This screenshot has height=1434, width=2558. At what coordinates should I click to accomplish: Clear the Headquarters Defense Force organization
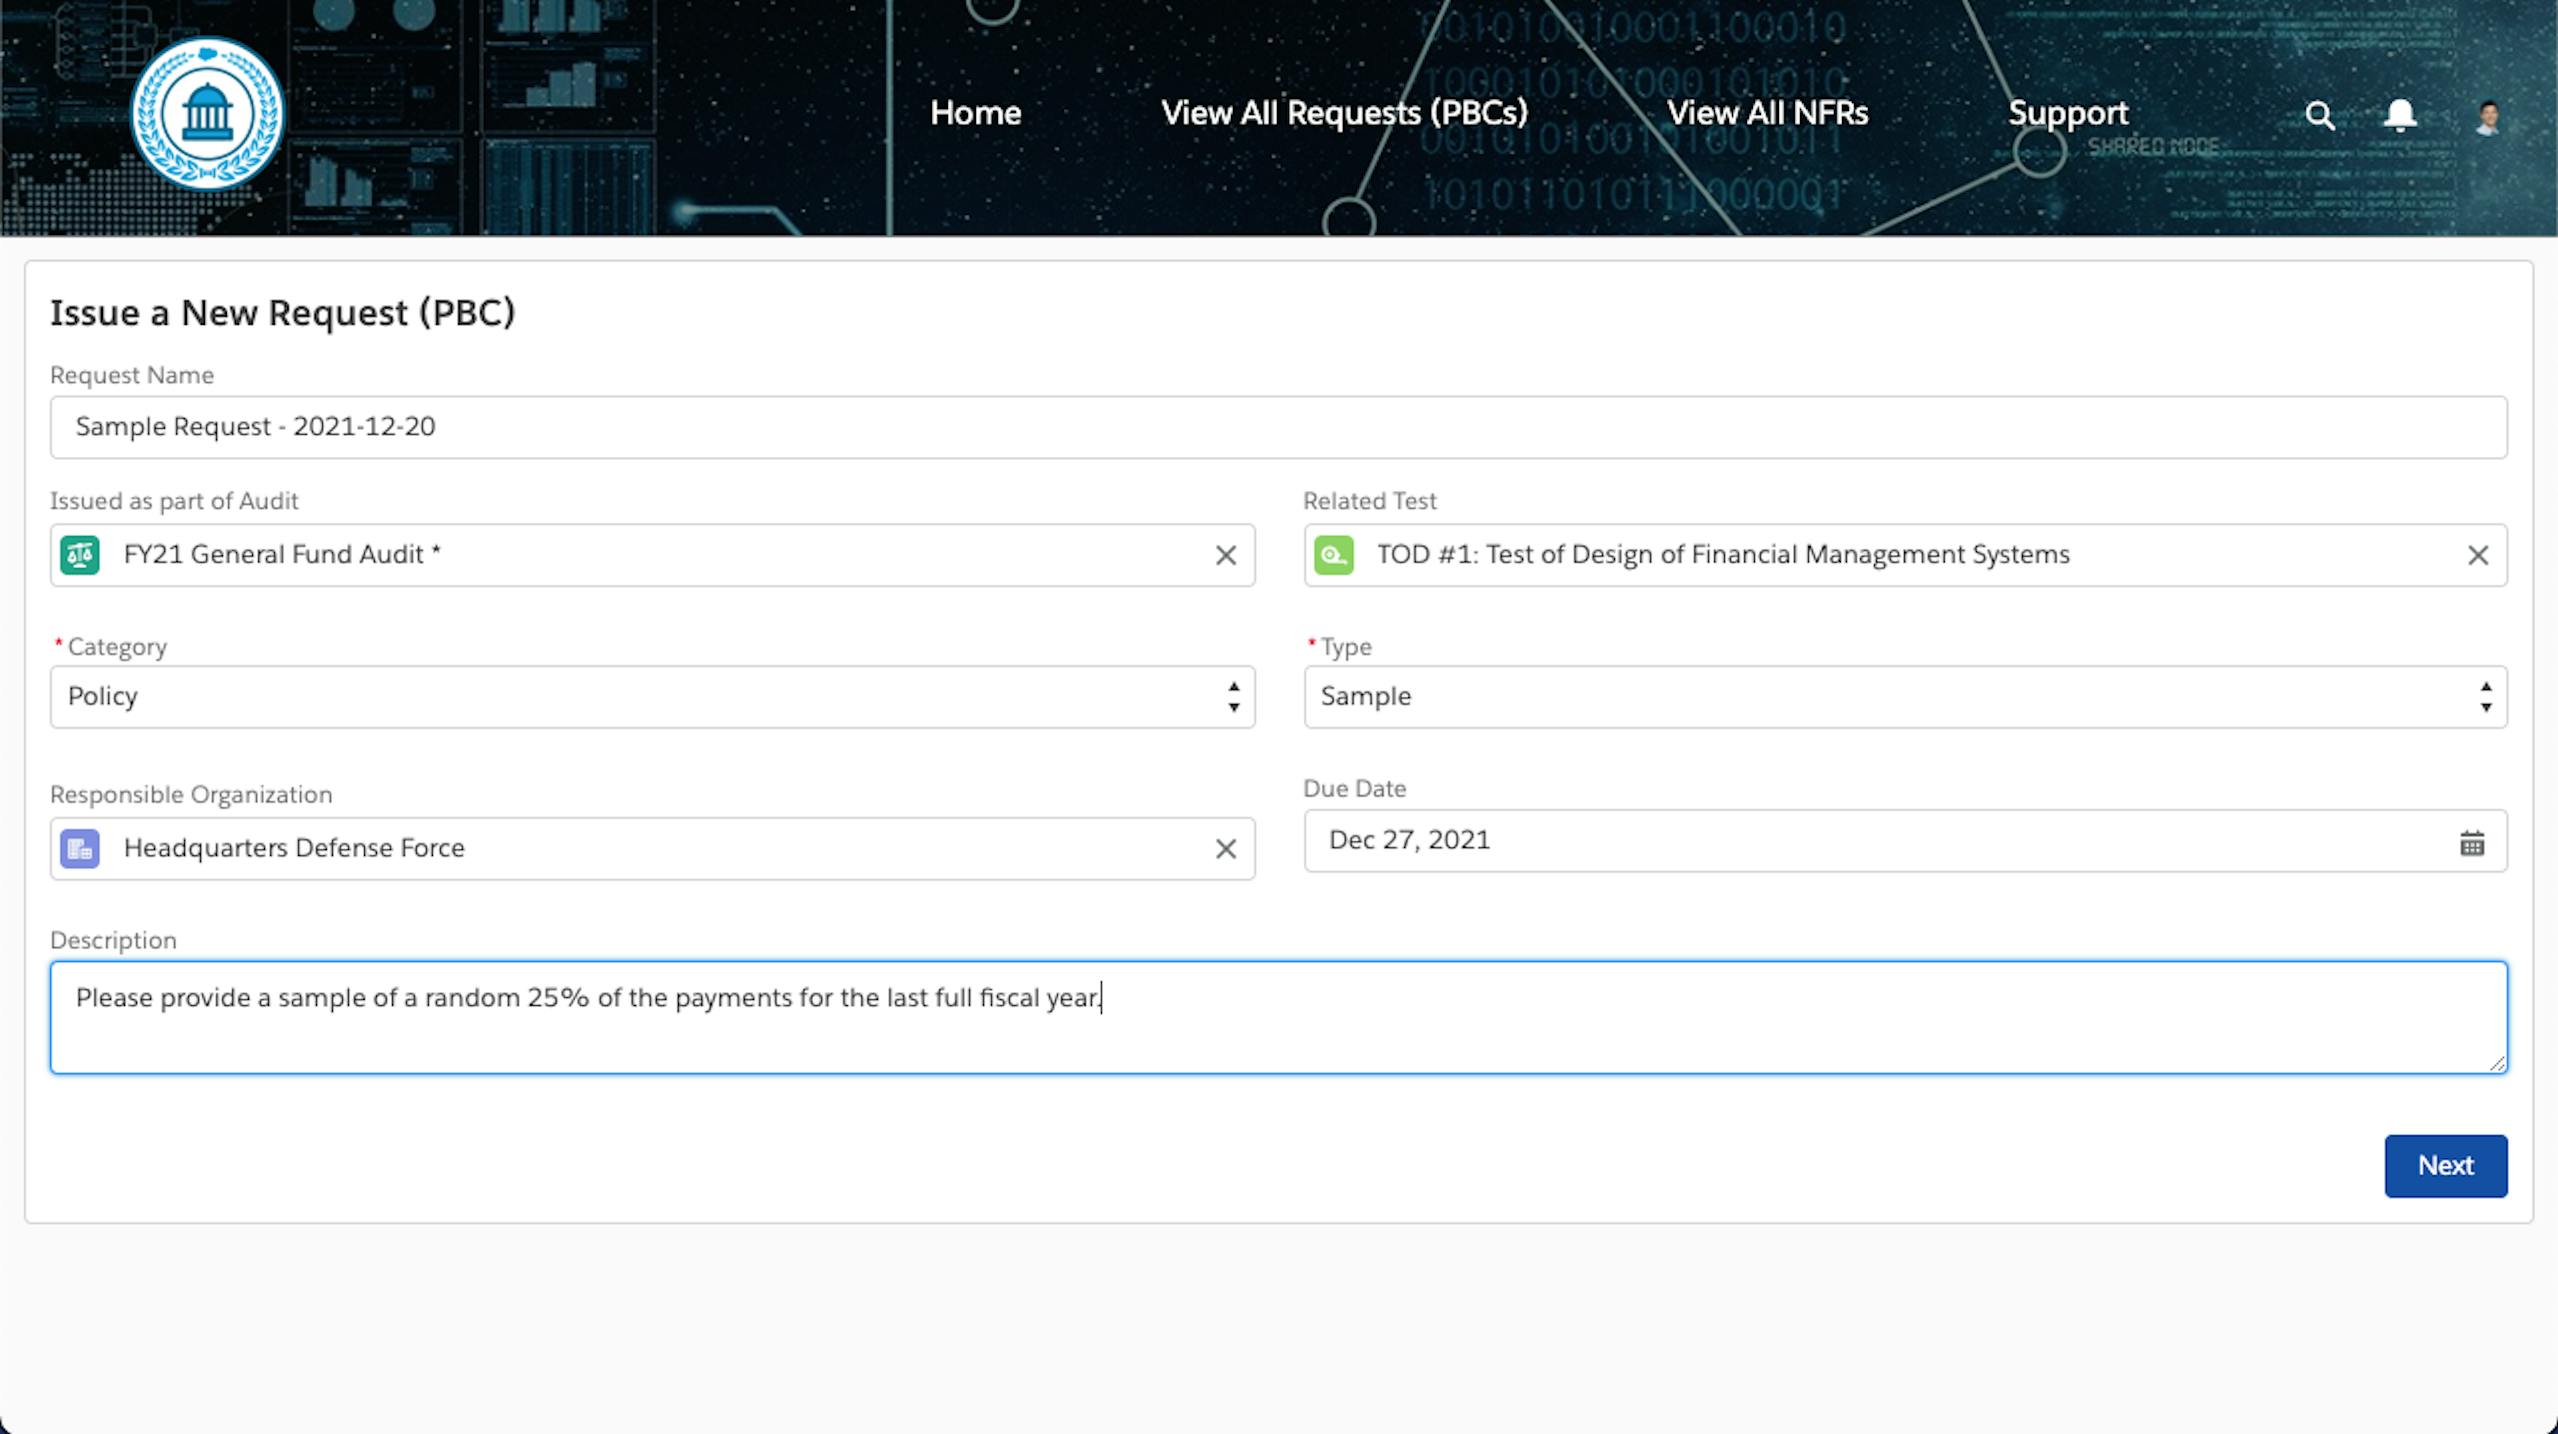[1225, 849]
